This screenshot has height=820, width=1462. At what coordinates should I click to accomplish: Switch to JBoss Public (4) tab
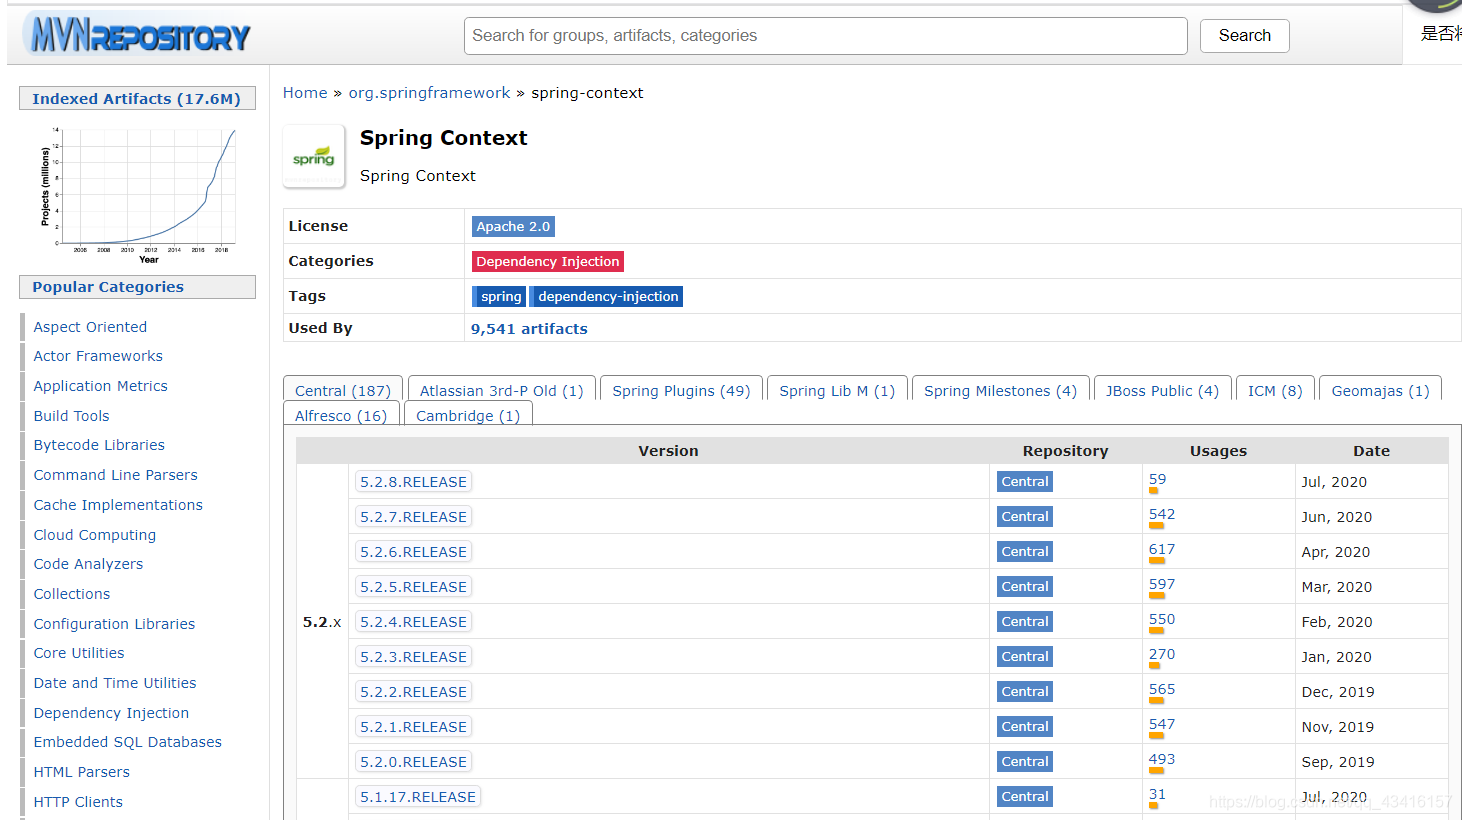[1162, 391]
